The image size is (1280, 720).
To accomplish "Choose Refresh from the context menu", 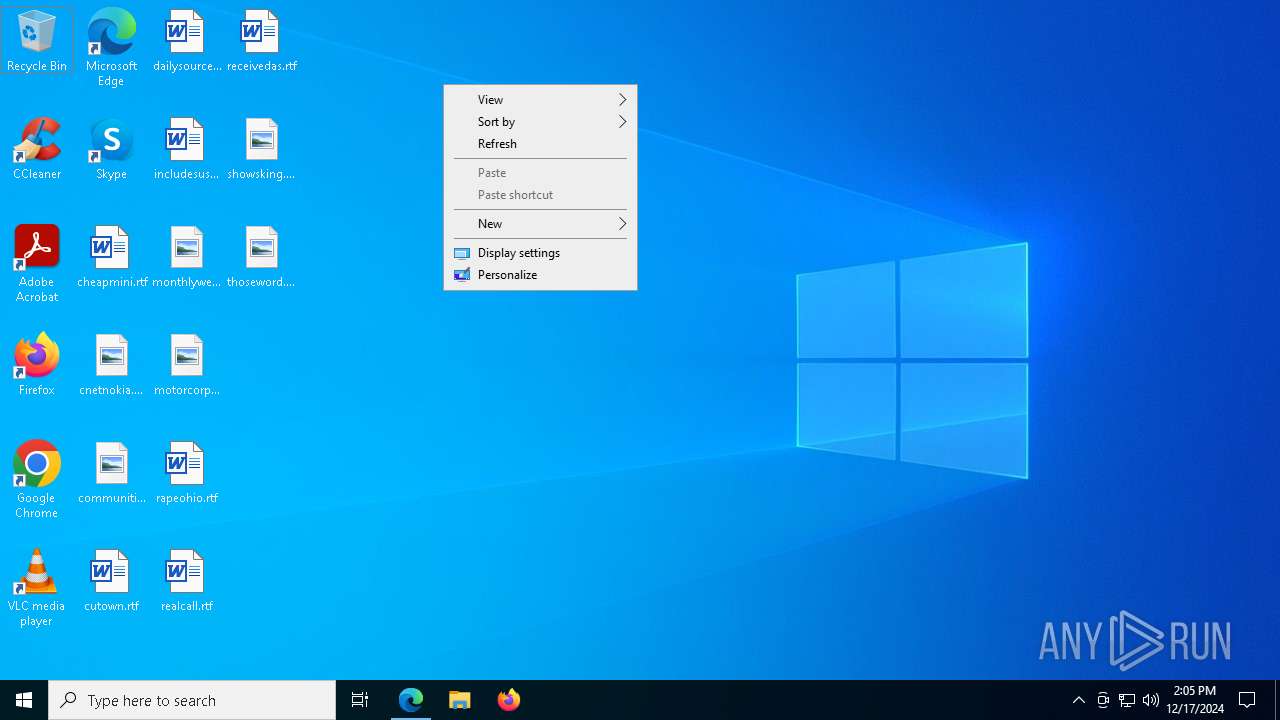I will (540, 144).
